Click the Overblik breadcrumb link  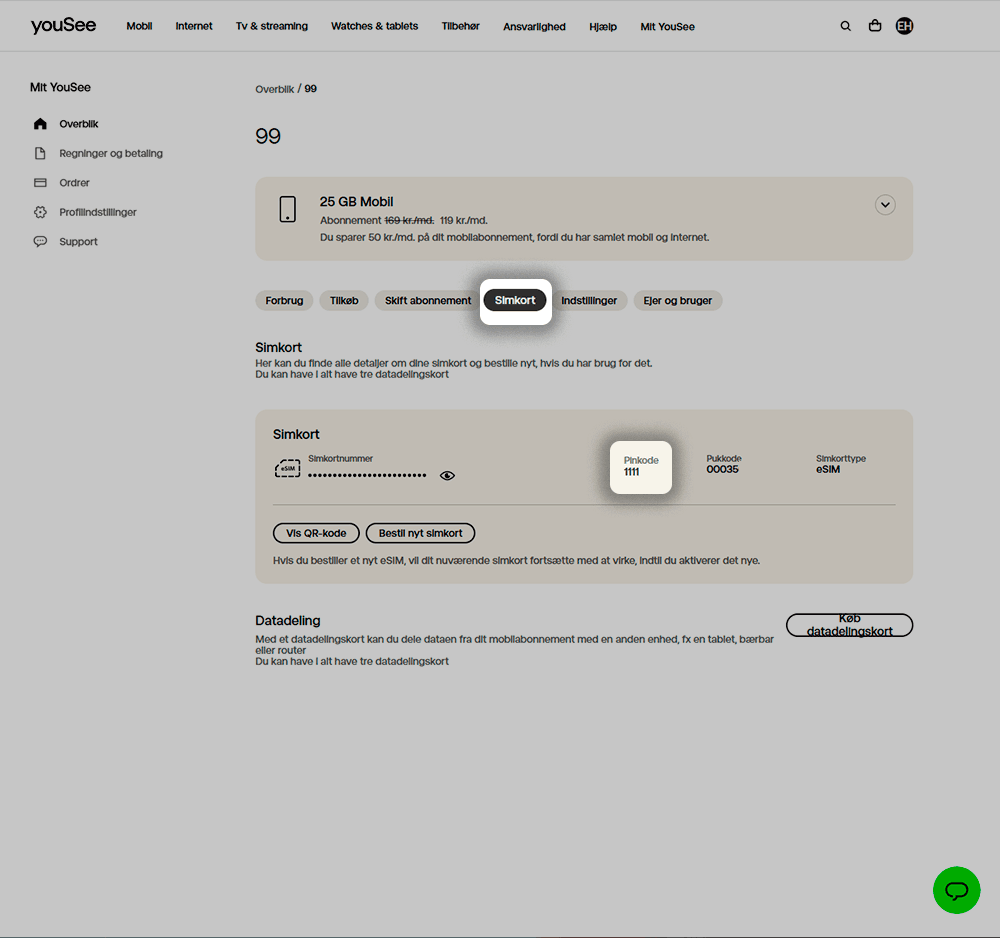(x=274, y=89)
